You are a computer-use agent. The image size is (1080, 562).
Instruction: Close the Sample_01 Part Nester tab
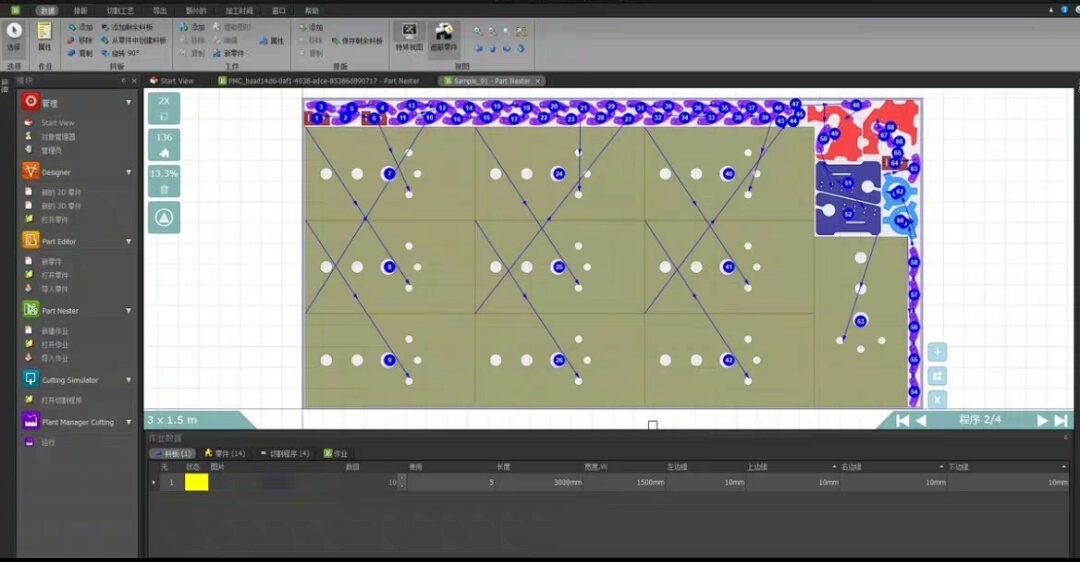click(538, 81)
